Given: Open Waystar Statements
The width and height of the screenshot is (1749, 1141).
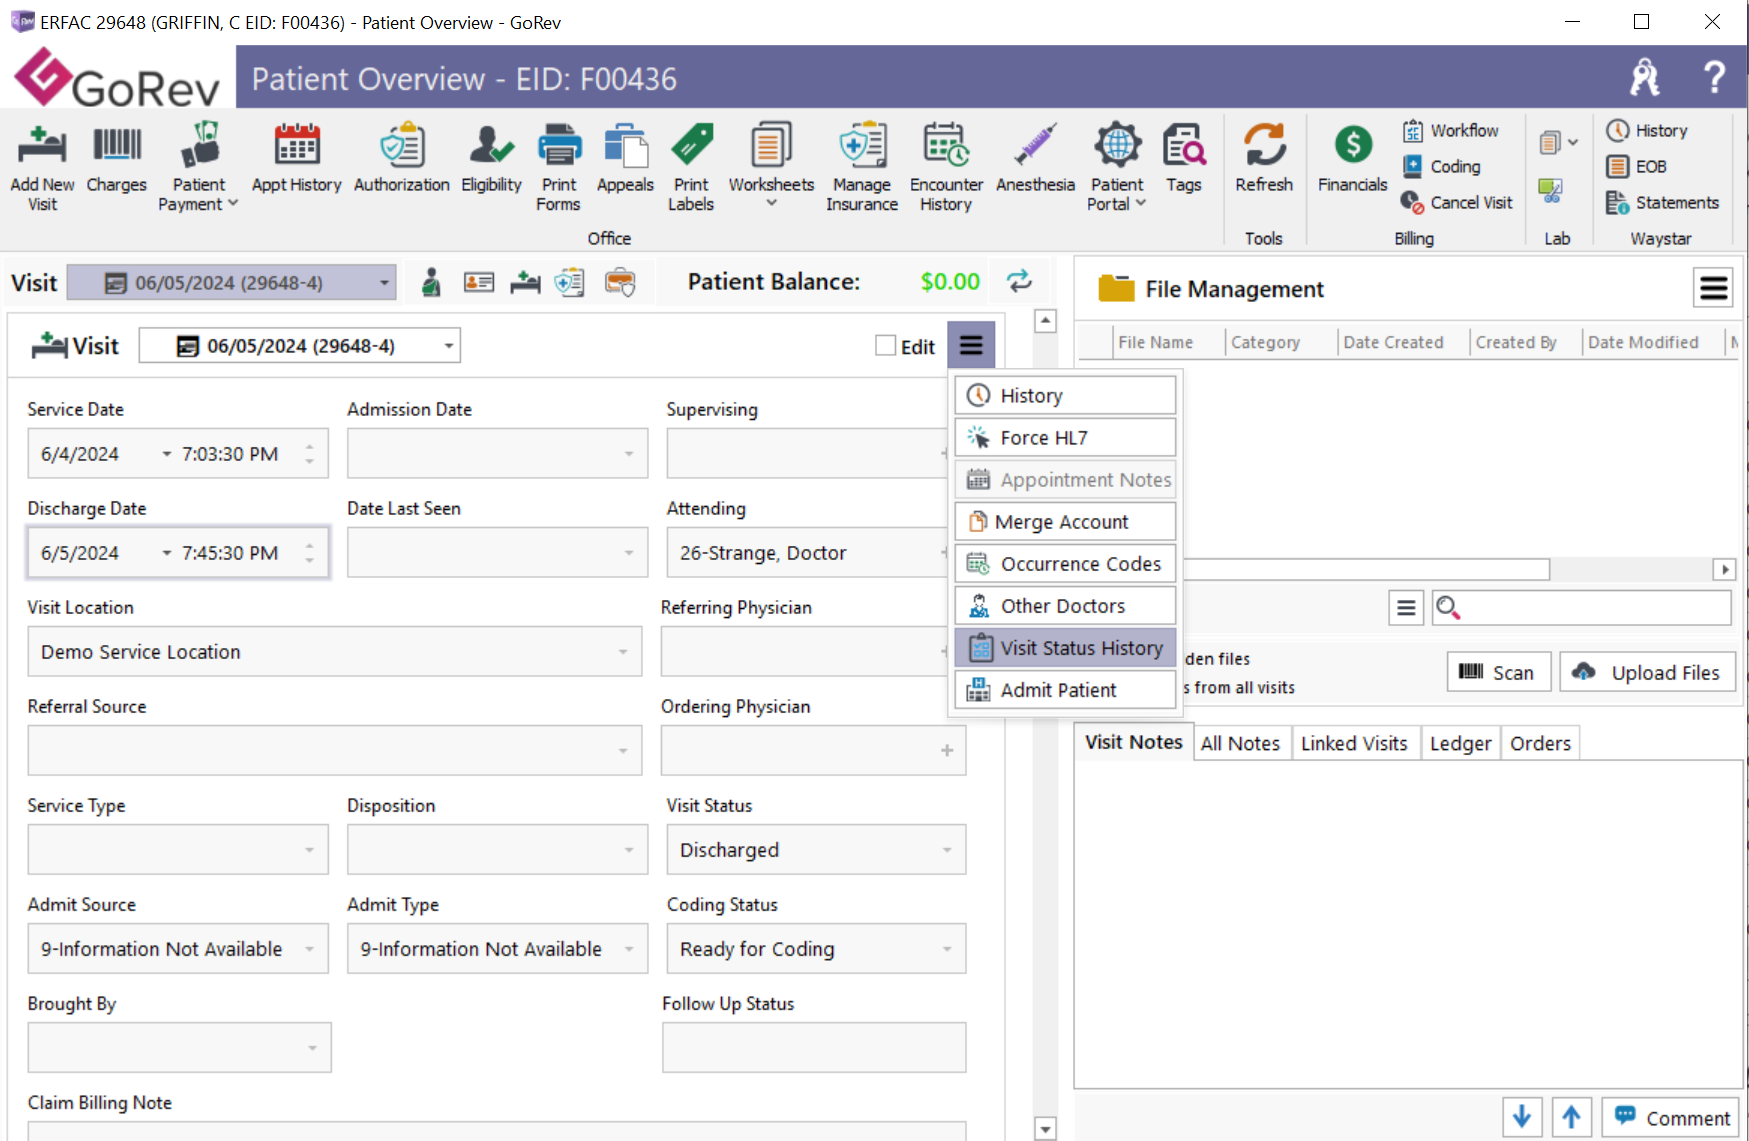Looking at the screenshot, I should [x=1662, y=202].
